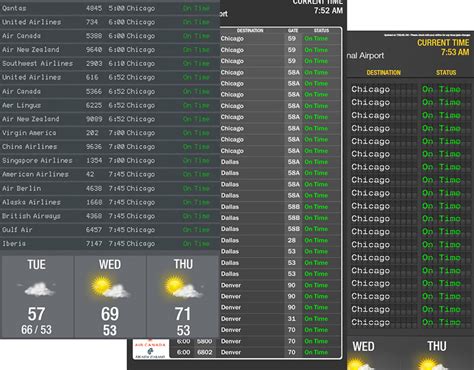Select the Gulf Air 6457 row
The width and height of the screenshot is (474, 370).
110,230
